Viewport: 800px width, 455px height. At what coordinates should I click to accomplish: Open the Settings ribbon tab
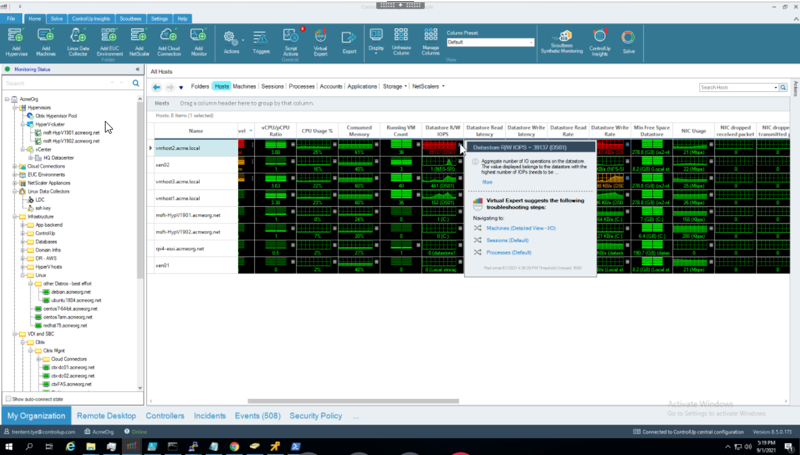(159, 18)
